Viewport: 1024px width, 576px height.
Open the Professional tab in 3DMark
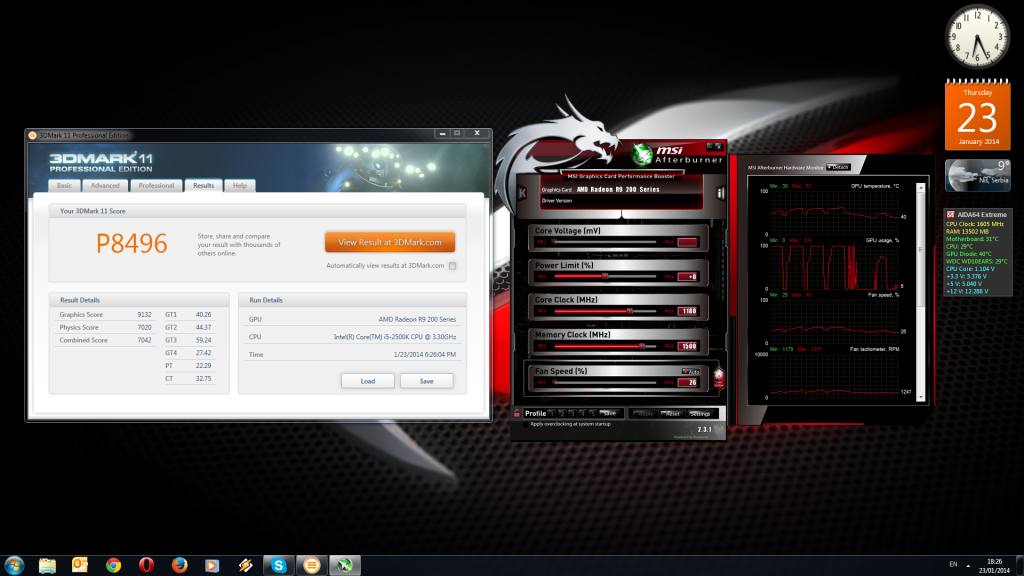156,185
